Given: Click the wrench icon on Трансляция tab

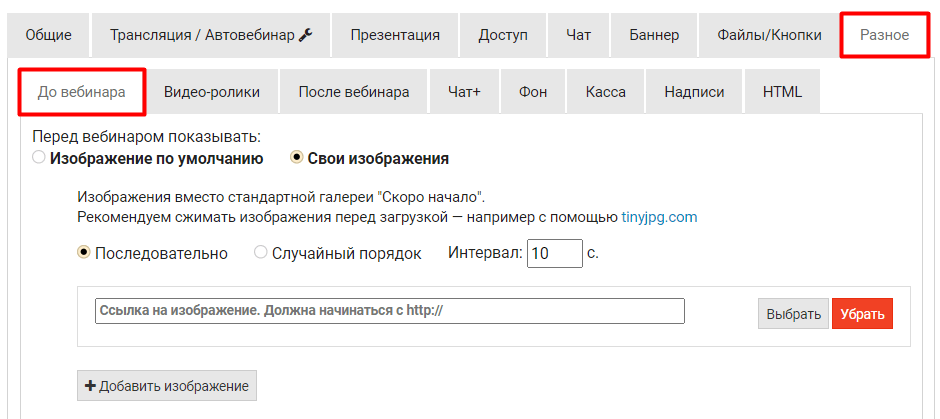Looking at the screenshot, I should point(306,35).
